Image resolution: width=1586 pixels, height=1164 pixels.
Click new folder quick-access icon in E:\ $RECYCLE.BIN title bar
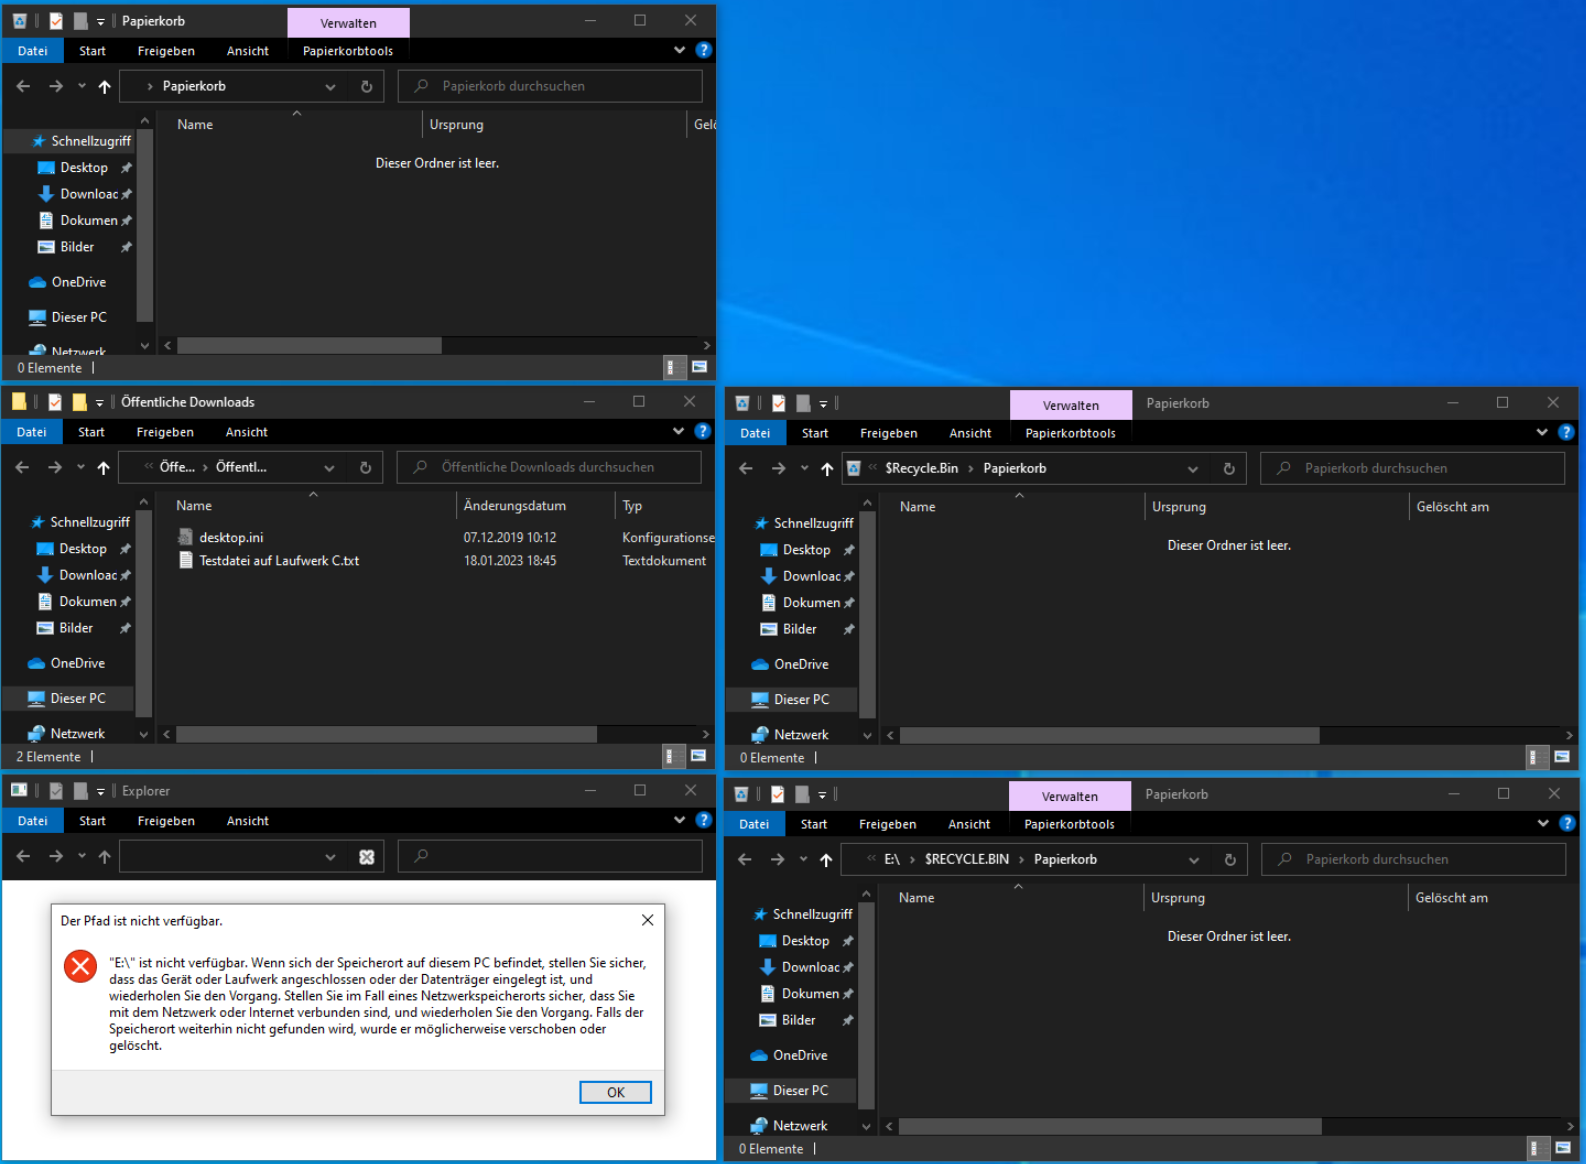click(802, 794)
